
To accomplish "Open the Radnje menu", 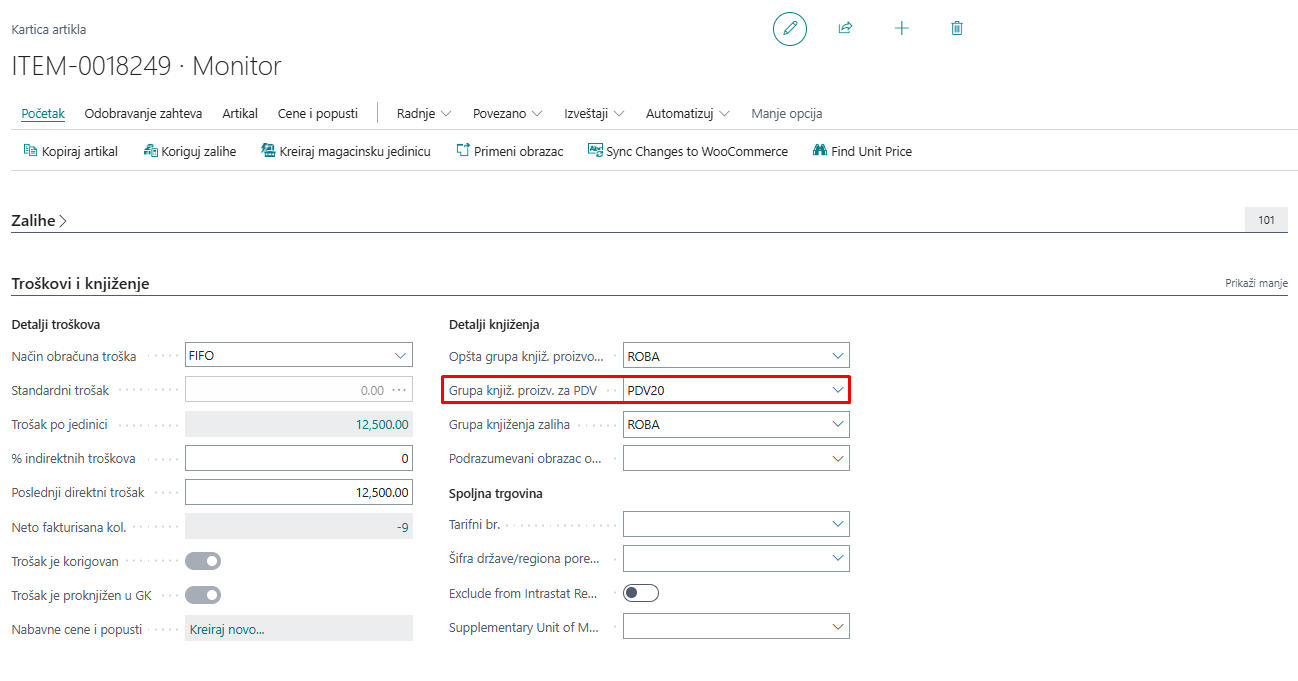I will (x=424, y=113).
